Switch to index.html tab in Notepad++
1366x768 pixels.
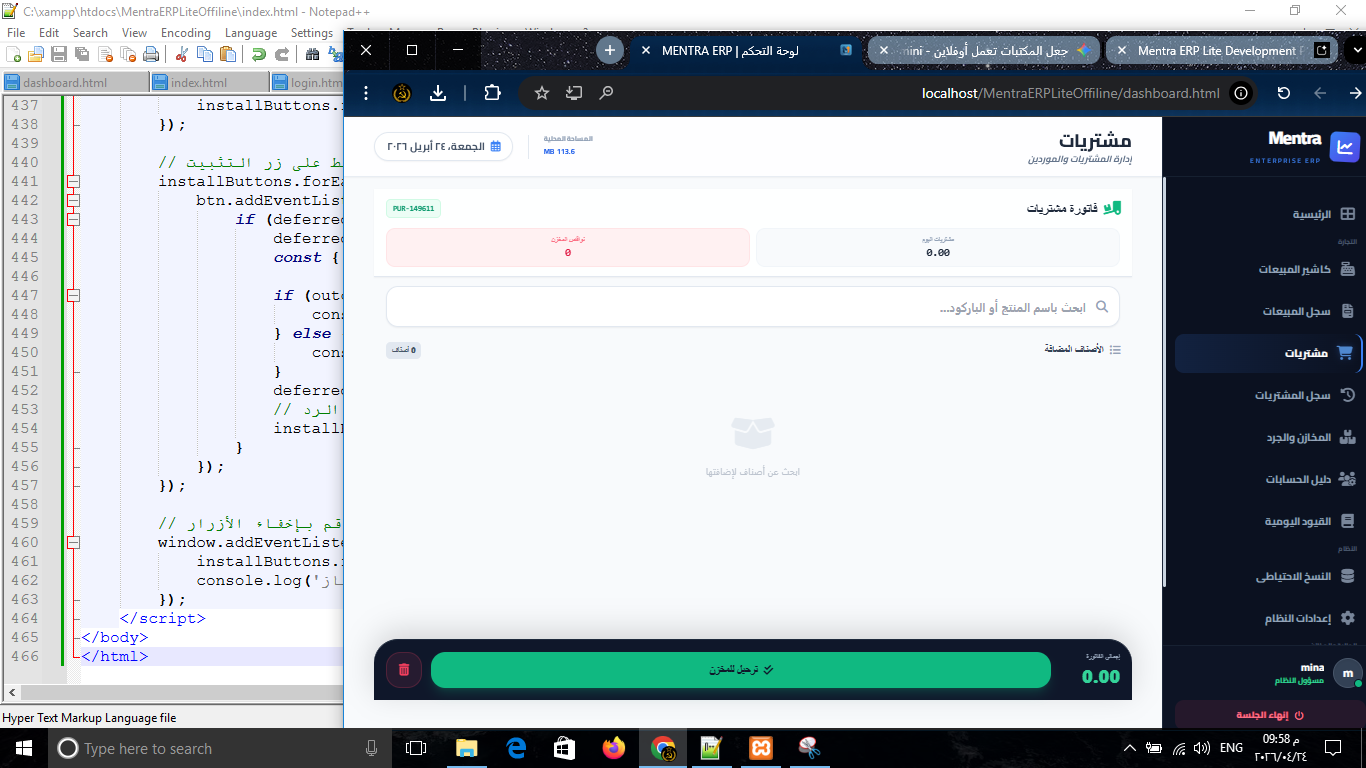tap(209, 83)
